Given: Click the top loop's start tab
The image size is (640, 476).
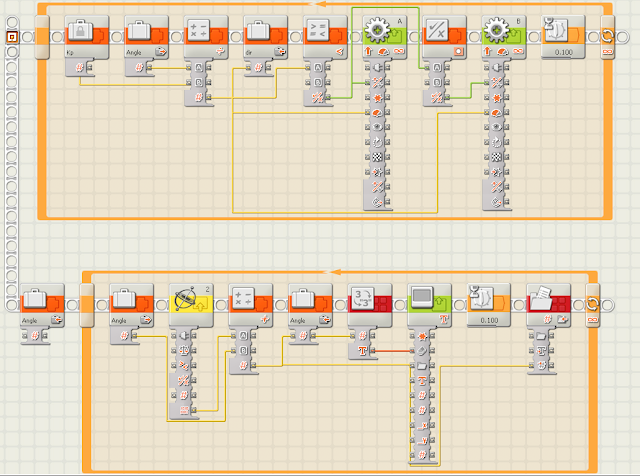Looking at the screenshot, I should point(42,37).
